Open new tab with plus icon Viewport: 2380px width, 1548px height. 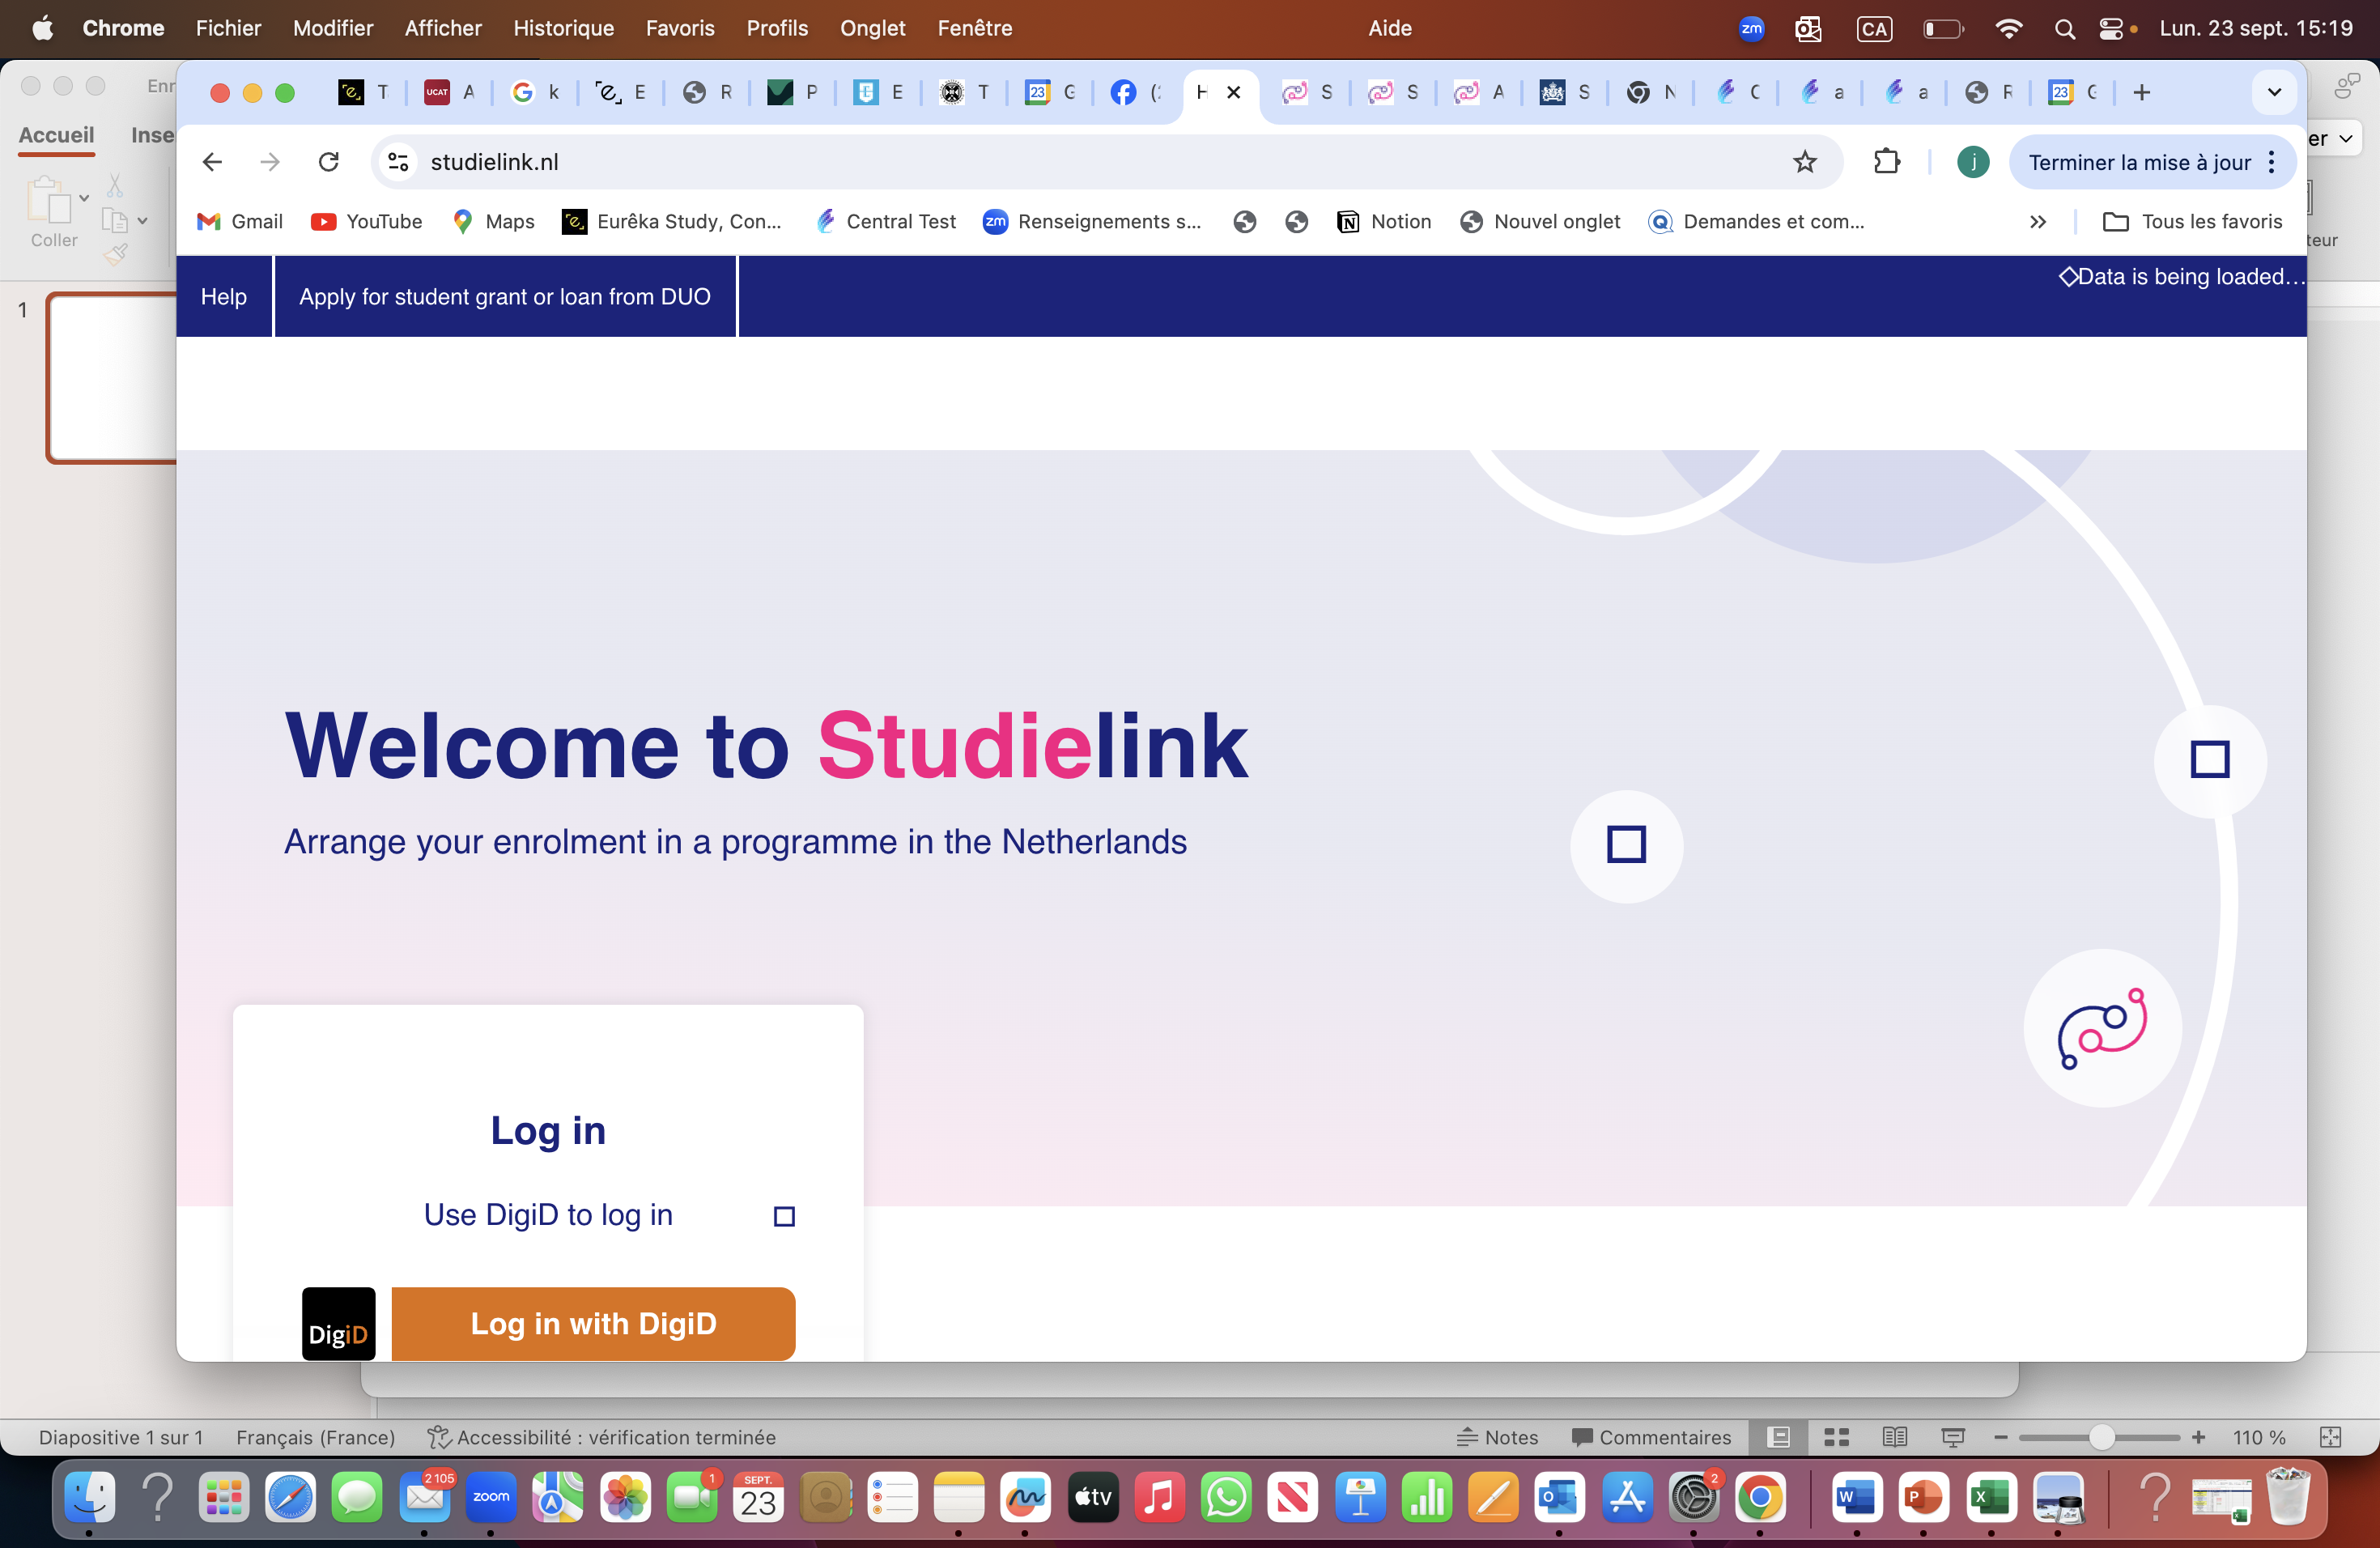tap(2141, 93)
